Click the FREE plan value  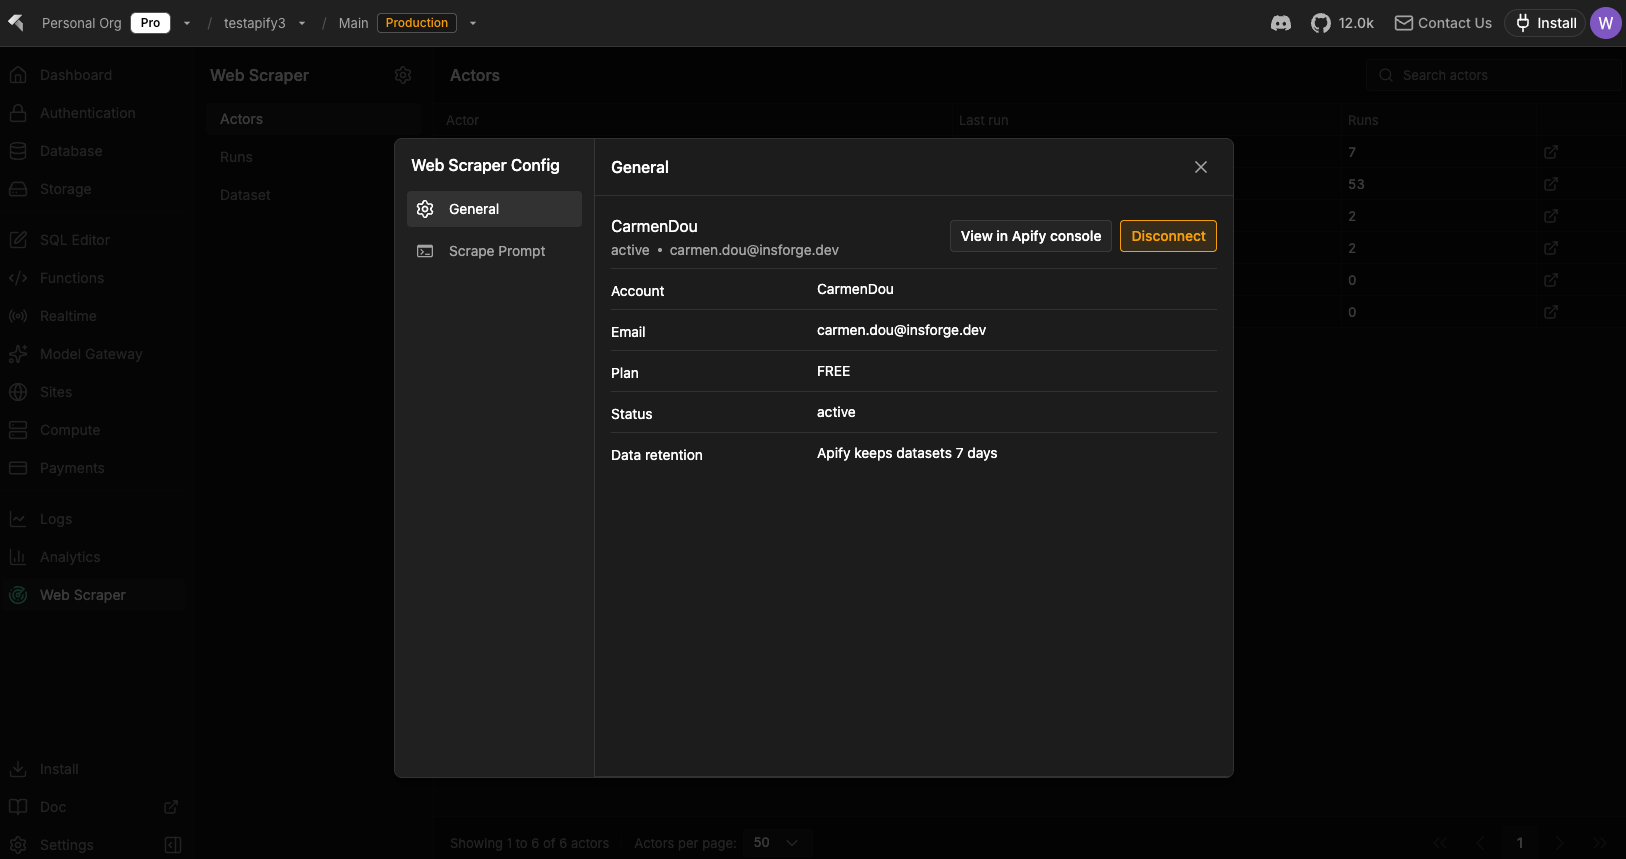click(x=833, y=371)
